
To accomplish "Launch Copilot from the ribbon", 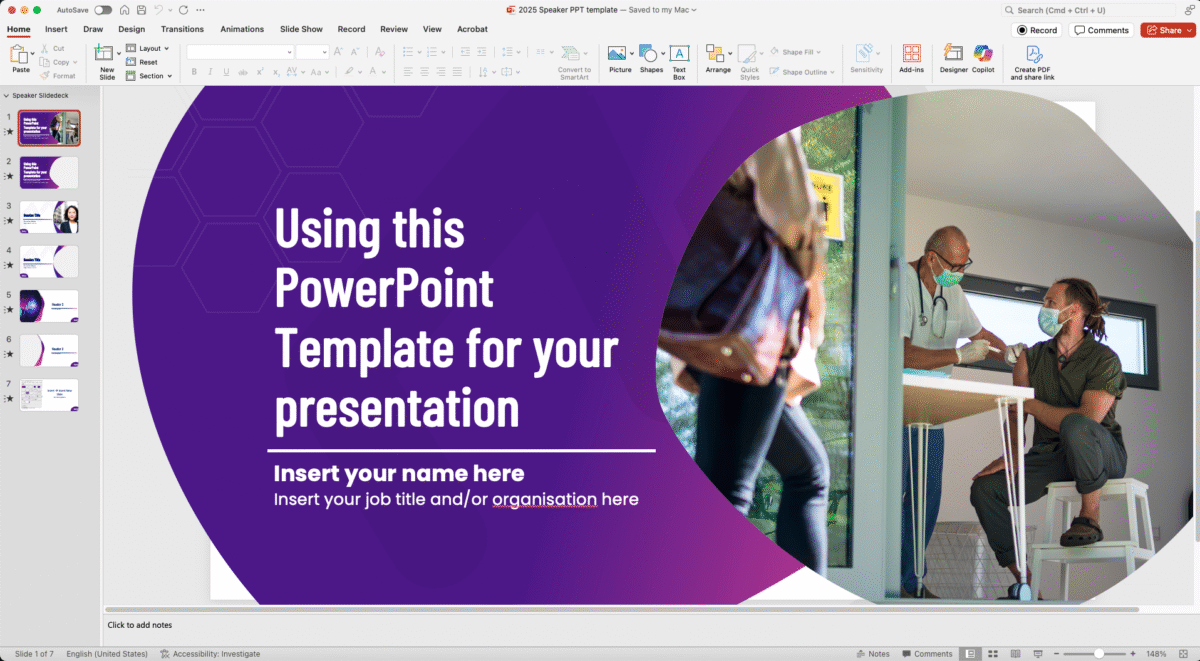I will [x=983, y=57].
